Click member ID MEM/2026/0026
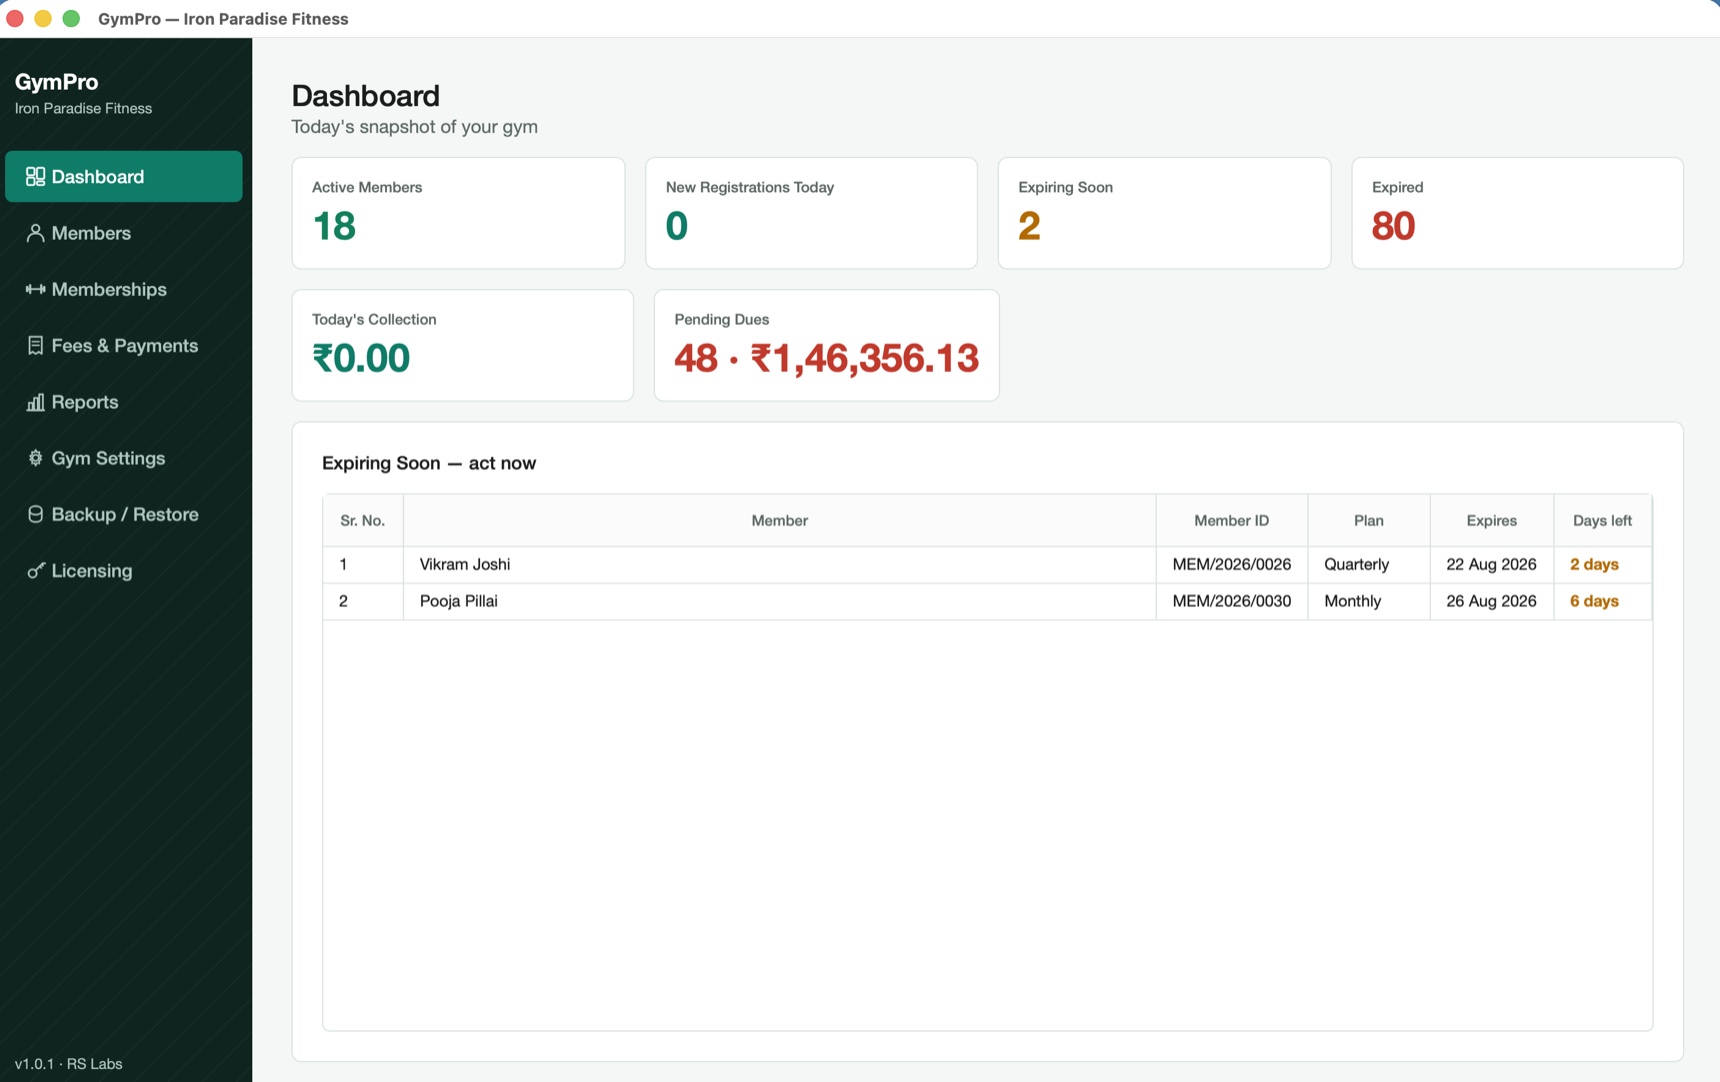Screen dimensions: 1720x1082 tap(1231, 564)
